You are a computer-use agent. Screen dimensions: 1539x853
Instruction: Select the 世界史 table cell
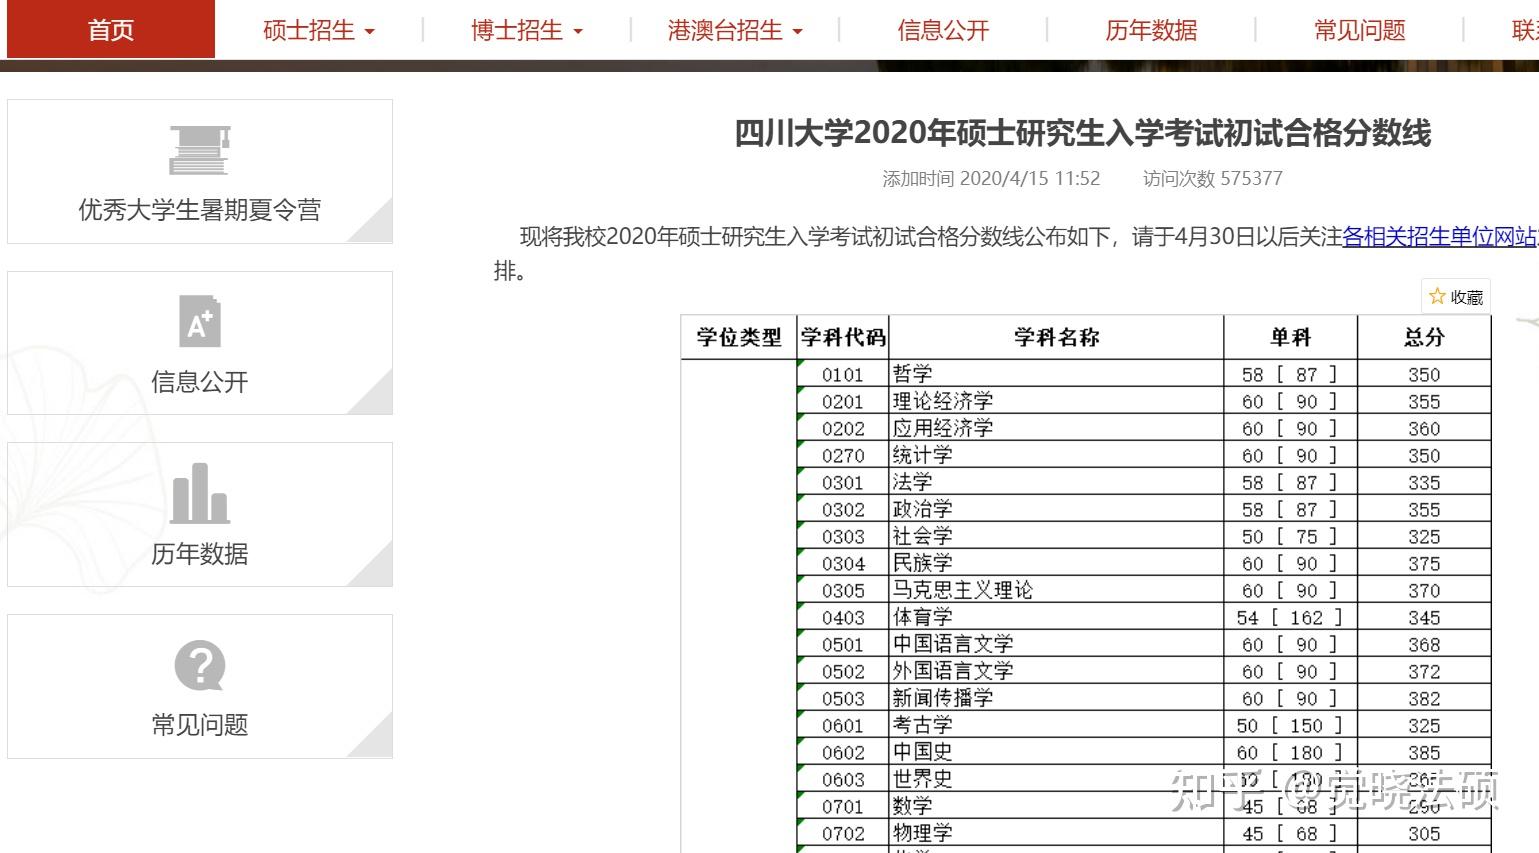tap(1056, 779)
